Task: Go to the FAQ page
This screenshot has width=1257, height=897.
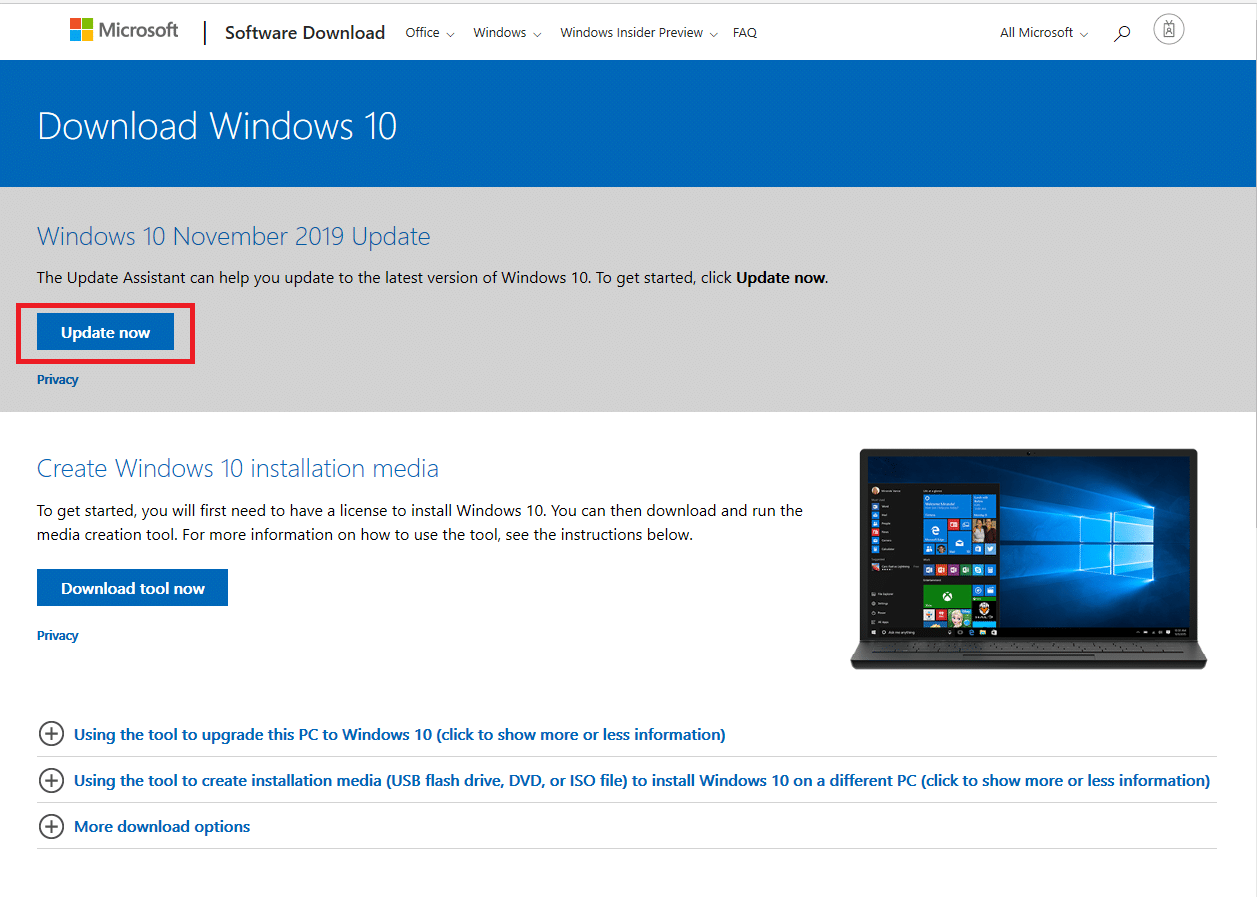Action: pos(745,33)
